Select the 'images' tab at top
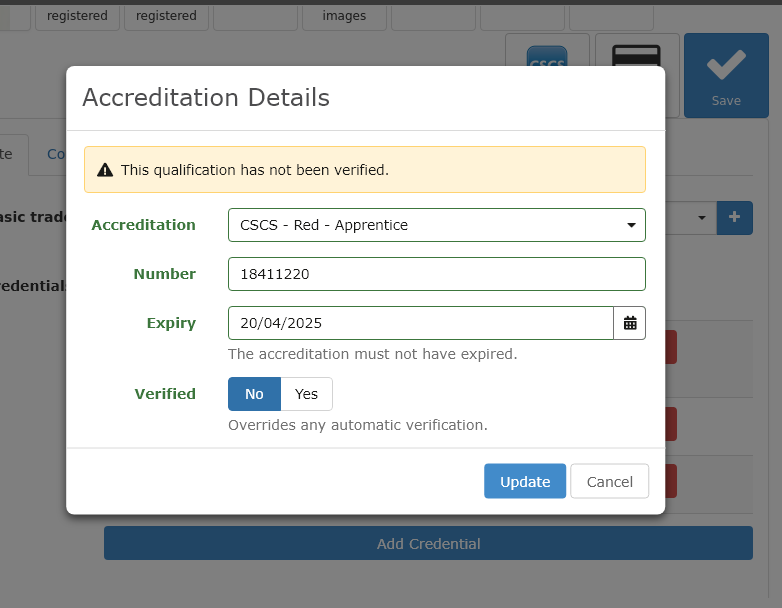Viewport: 782px width, 608px height. point(344,16)
